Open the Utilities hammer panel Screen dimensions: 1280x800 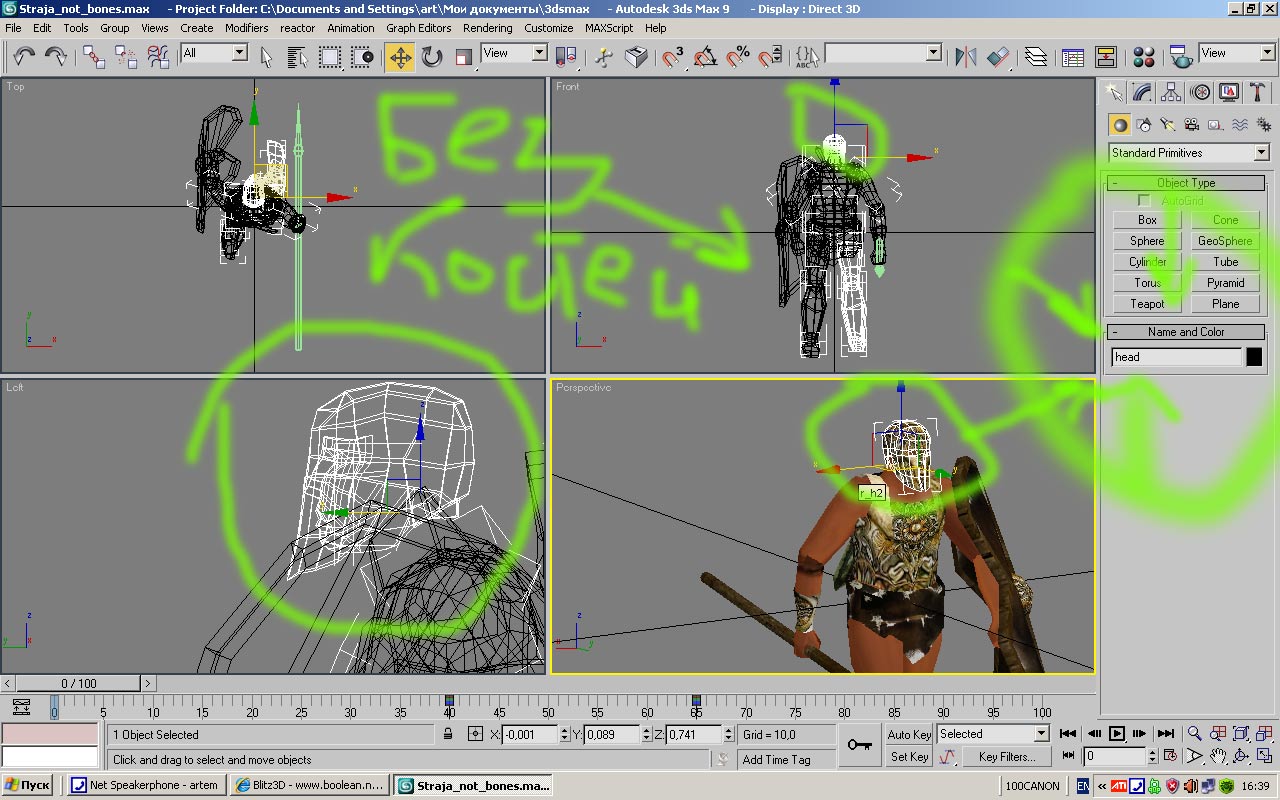[1258, 92]
